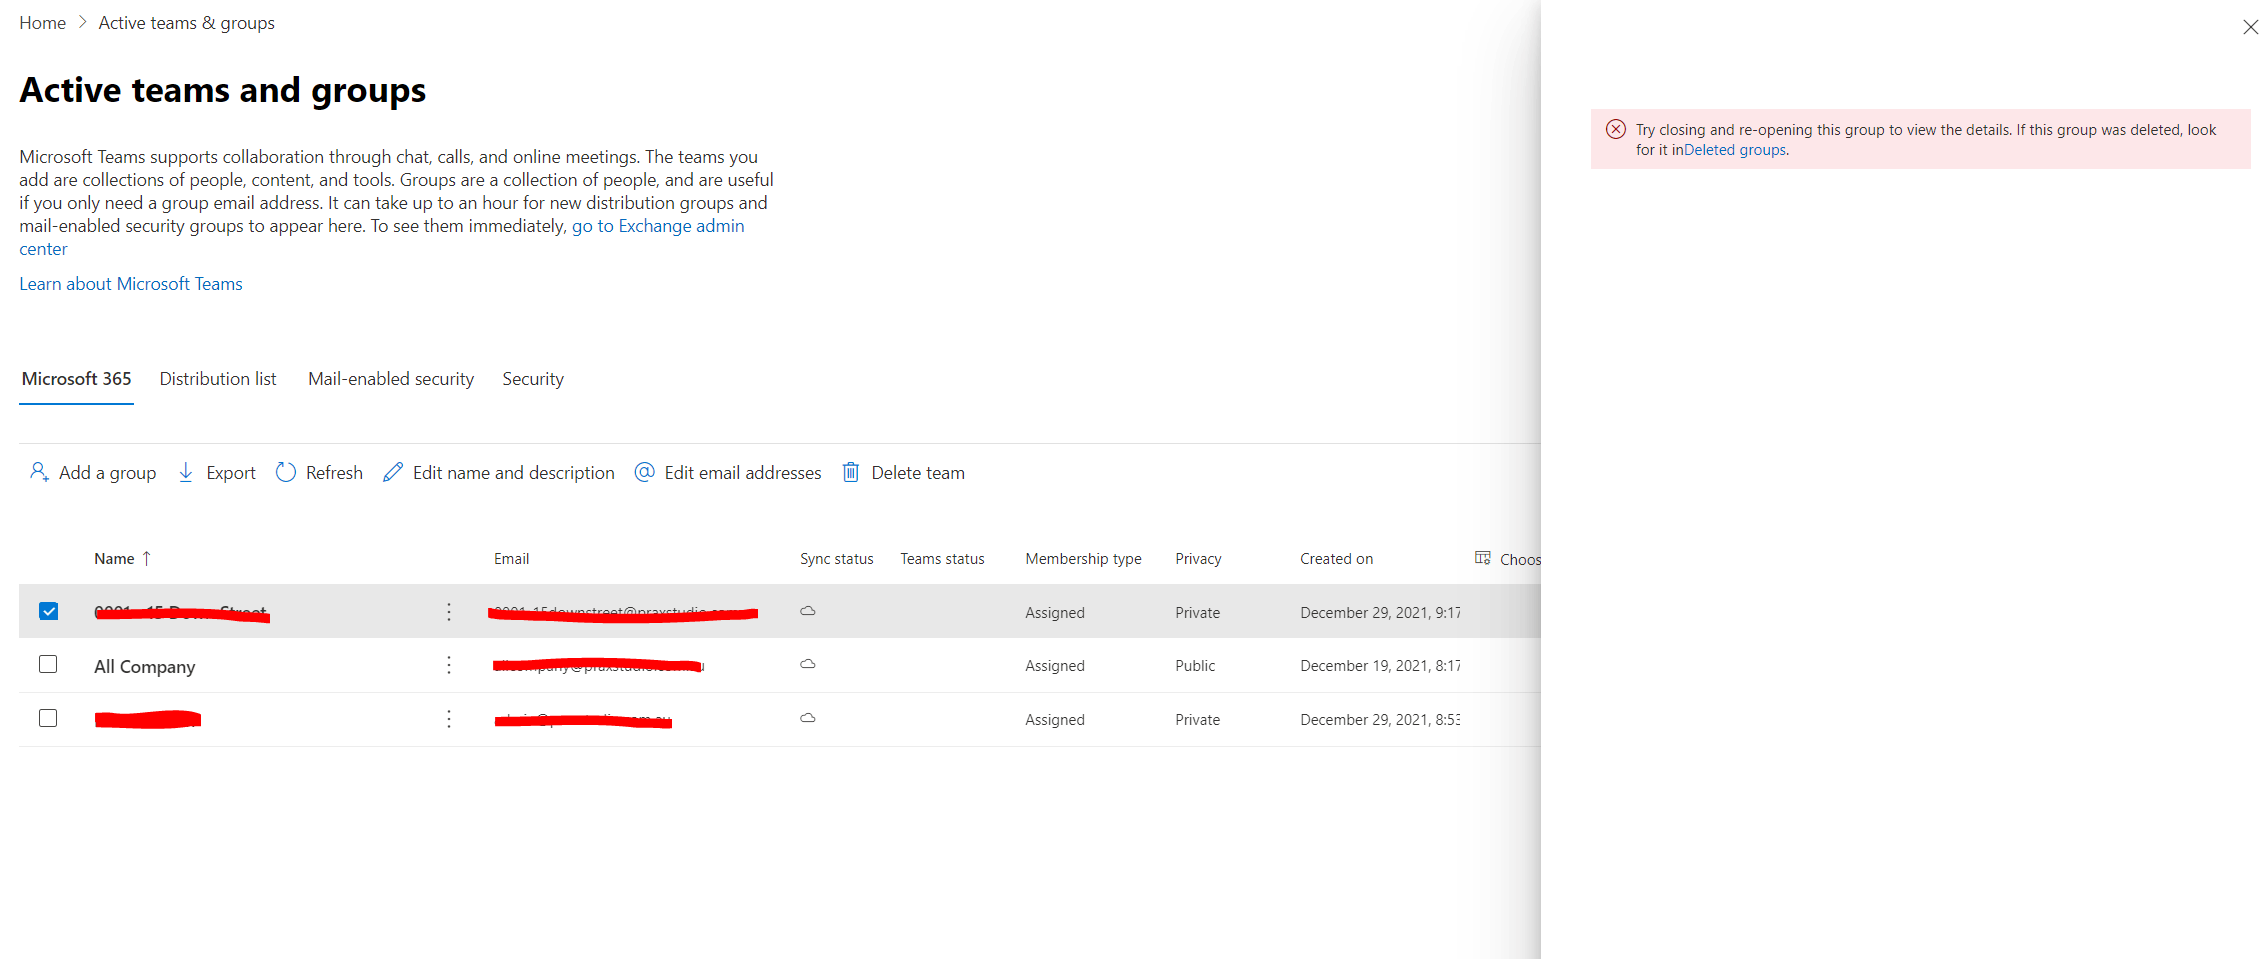This screenshot has height=959, width=2262.
Task: Click the trash icon for Delete team
Action: coord(851,472)
